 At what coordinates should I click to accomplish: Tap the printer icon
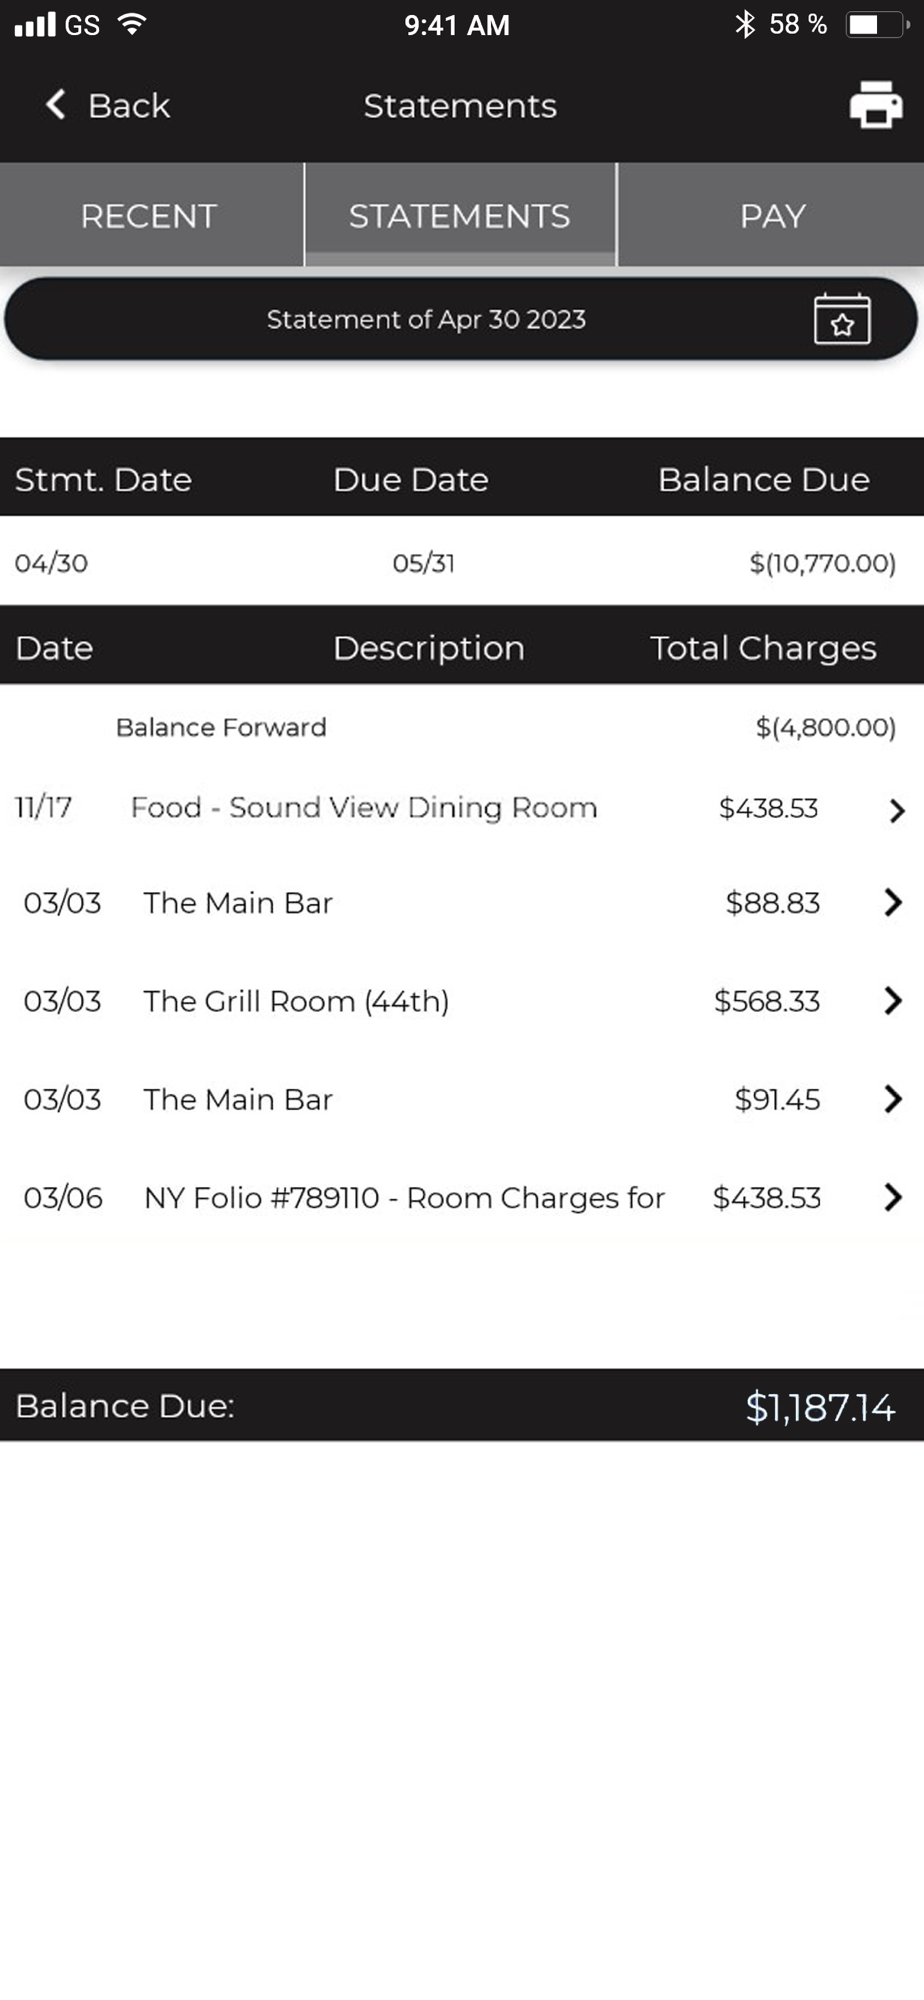[876, 105]
